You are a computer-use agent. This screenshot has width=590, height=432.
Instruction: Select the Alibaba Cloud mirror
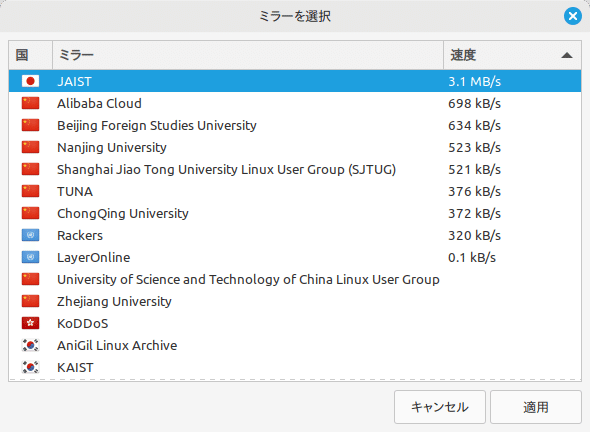(x=295, y=103)
